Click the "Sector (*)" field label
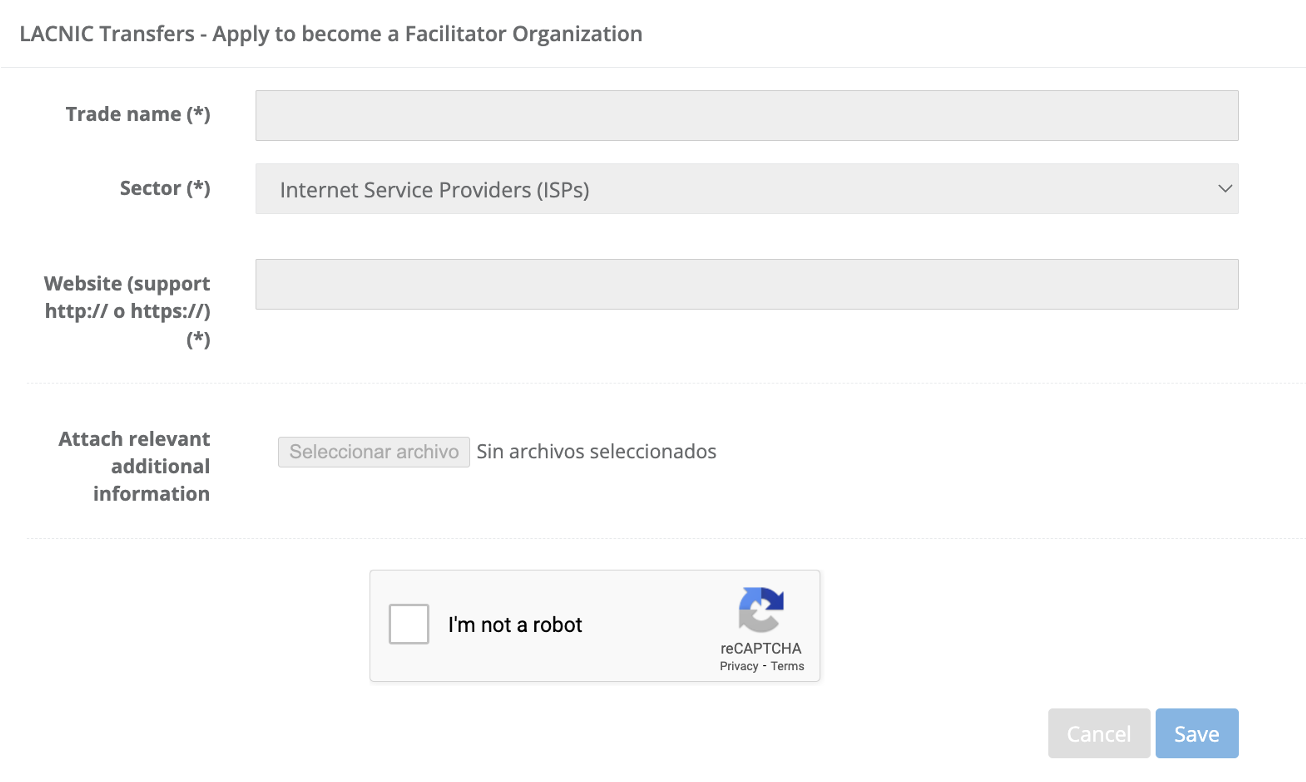 click(x=165, y=188)
